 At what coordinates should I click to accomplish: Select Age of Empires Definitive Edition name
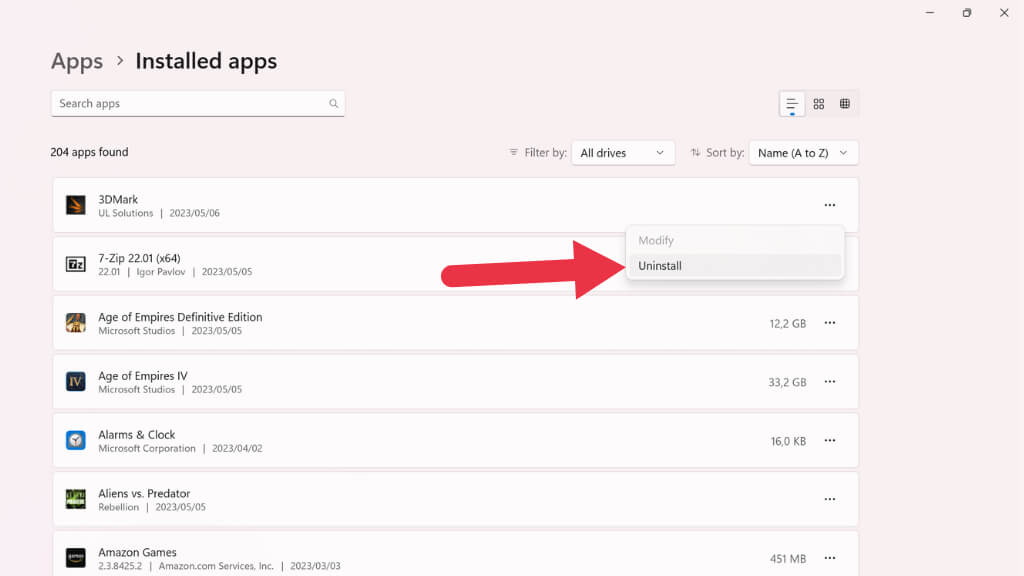[x=180, y=317]
